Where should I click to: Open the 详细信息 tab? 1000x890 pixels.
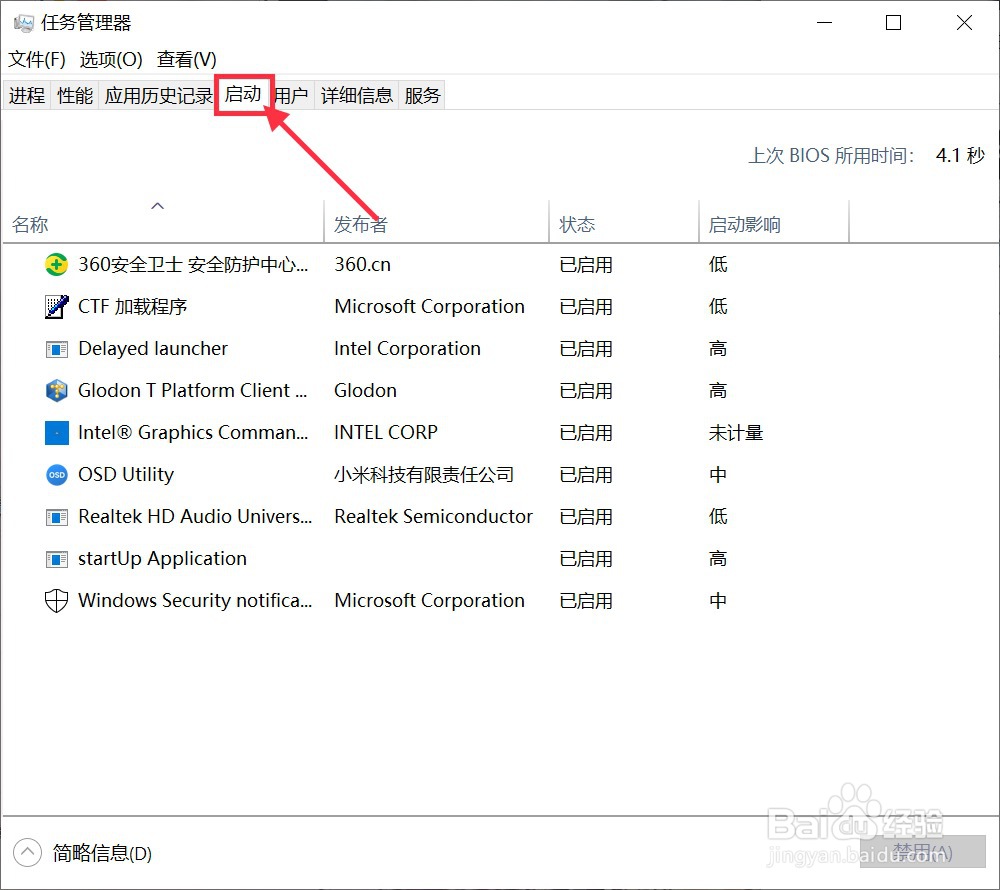coord(356,94)
